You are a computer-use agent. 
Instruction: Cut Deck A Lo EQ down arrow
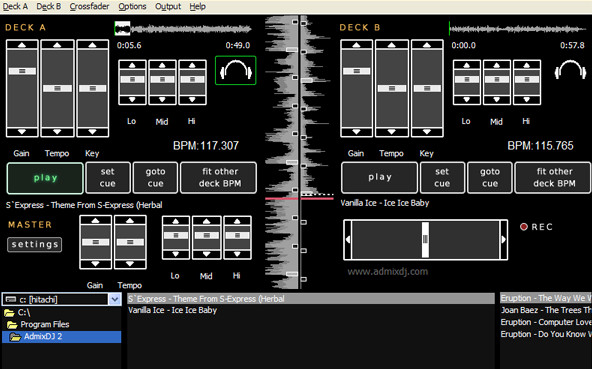[132, 100]
